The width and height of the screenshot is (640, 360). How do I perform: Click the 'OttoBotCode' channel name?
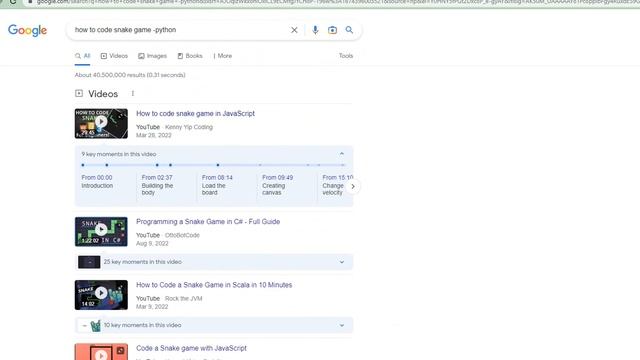182,235
